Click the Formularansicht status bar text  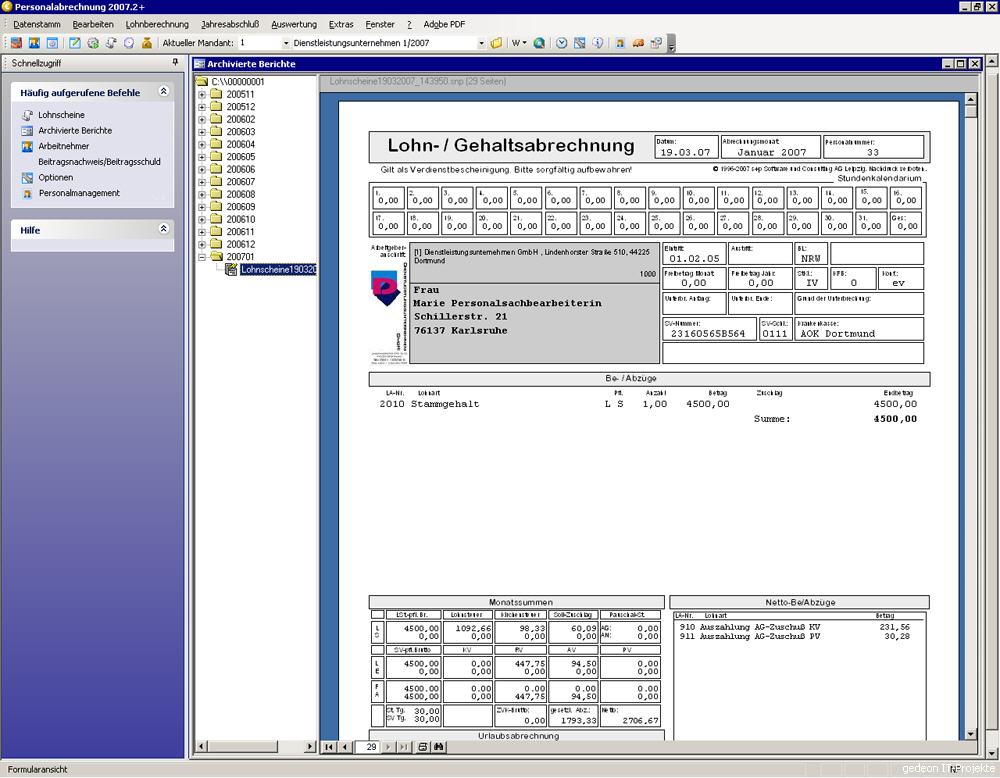(x=38, y=770)
